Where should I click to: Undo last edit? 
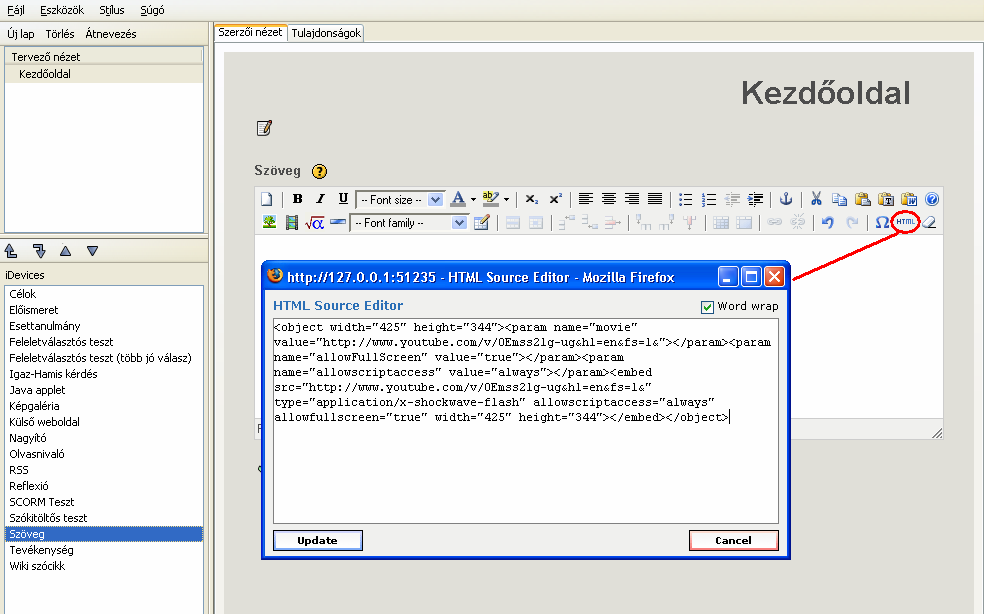828,222
